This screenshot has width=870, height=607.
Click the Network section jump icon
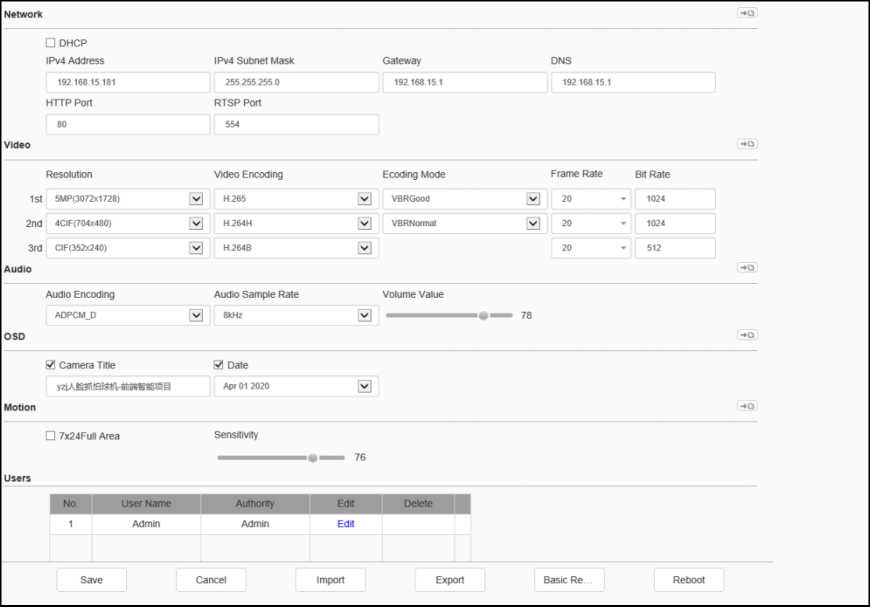click(x=747, y=13)
